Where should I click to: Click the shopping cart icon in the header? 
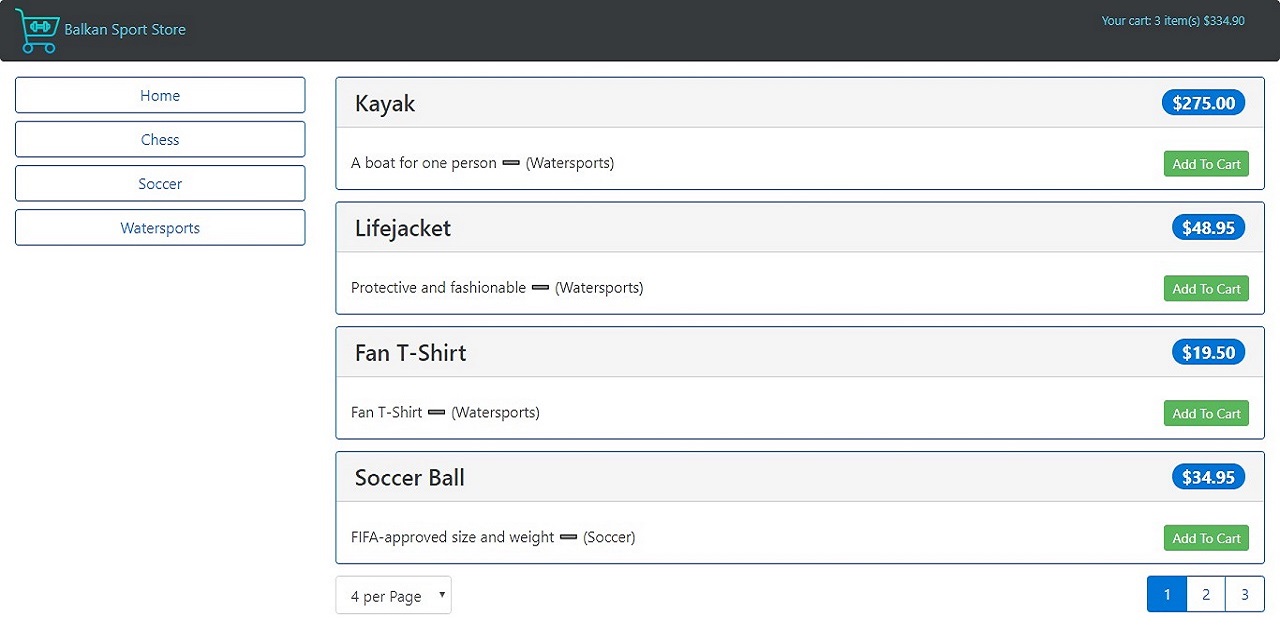click(x=37, y=30)
